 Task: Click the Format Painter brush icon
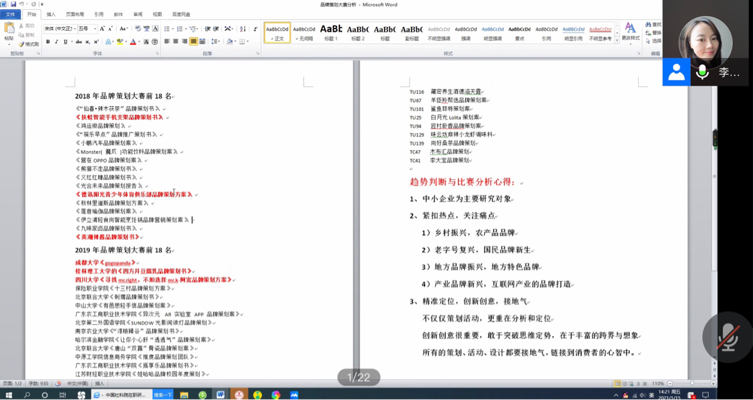[x=22, y=44]
